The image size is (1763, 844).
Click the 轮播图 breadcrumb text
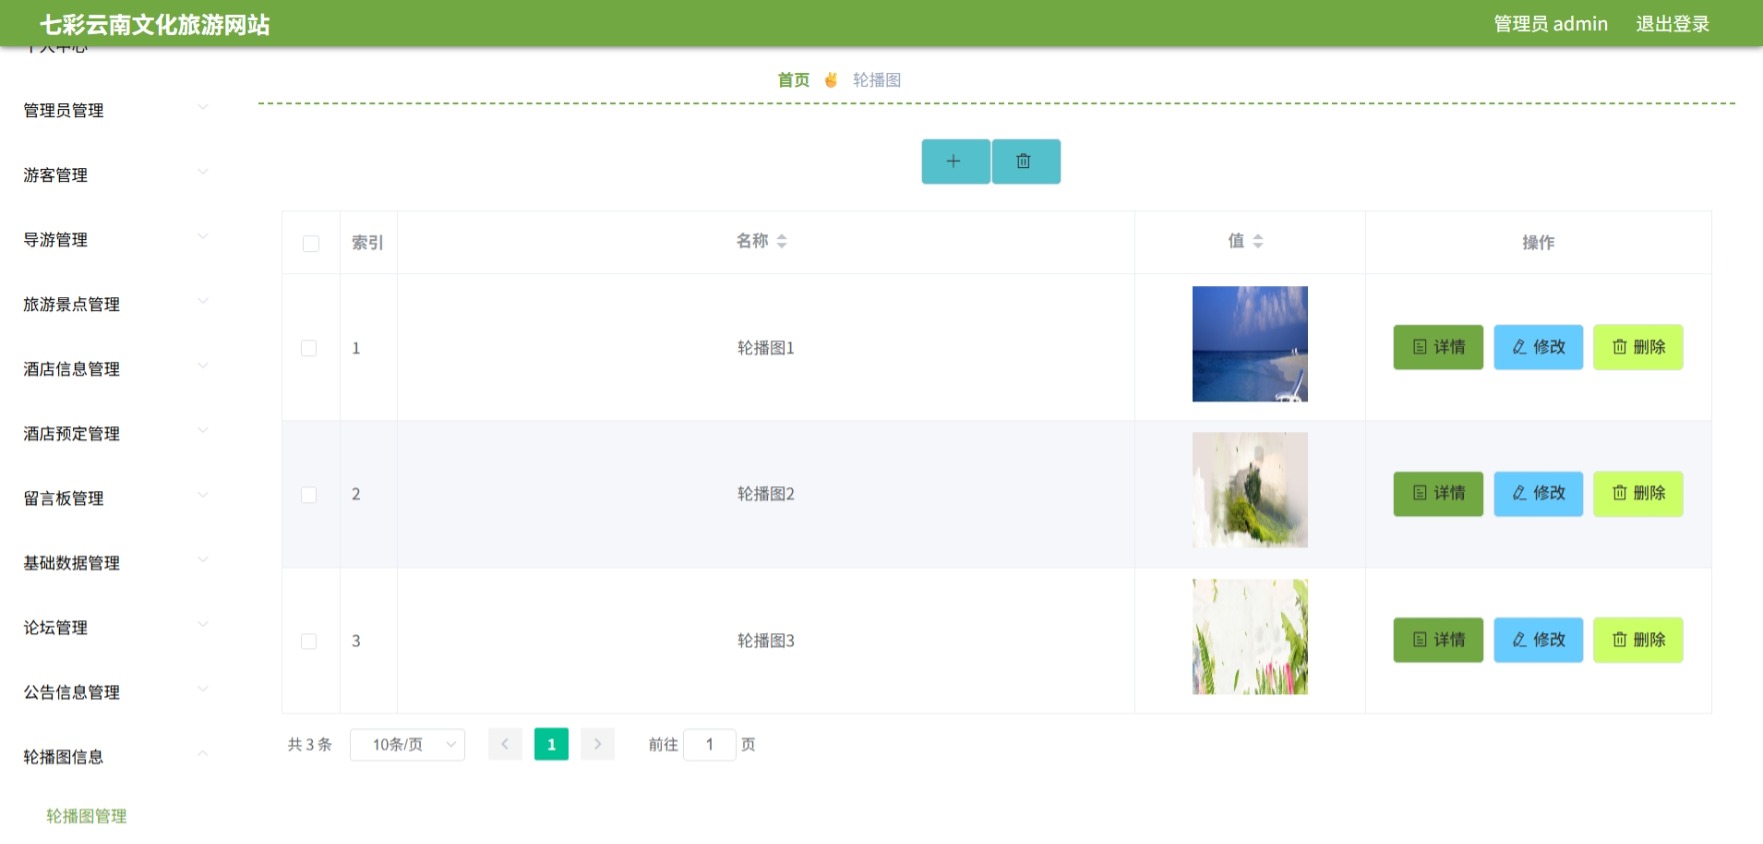pos(877,80)
